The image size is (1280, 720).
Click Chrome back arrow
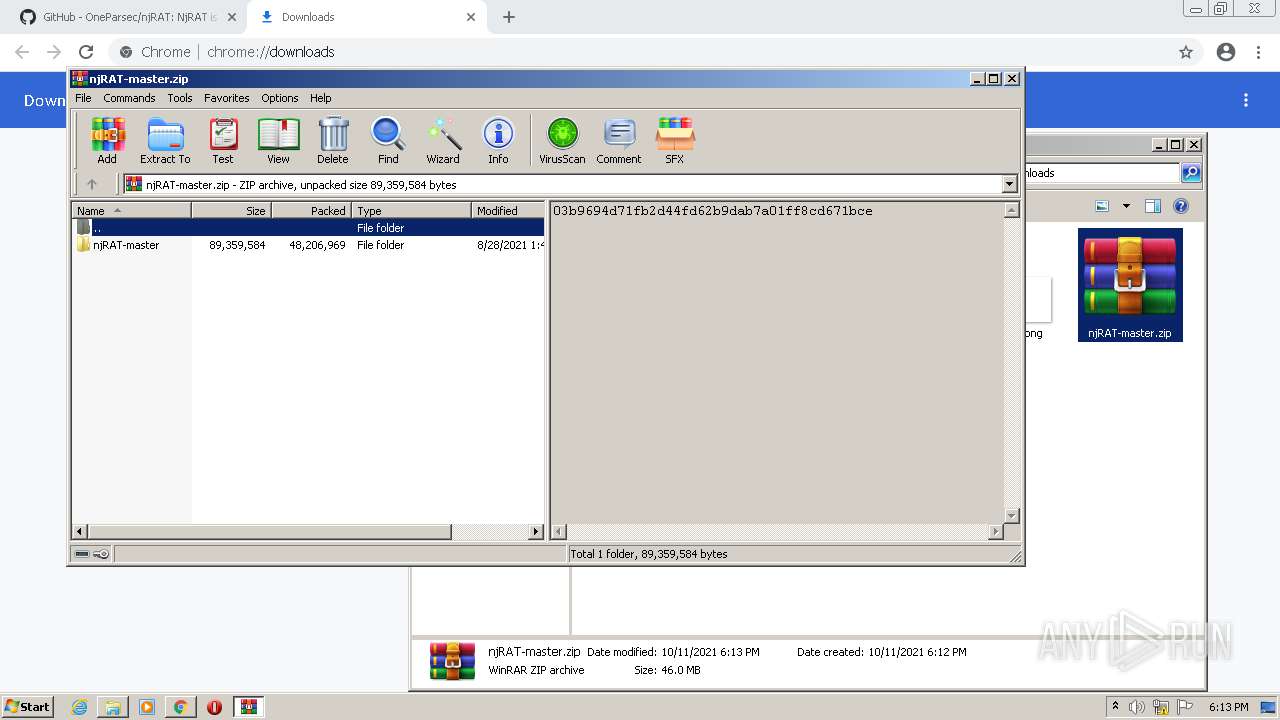22,52
